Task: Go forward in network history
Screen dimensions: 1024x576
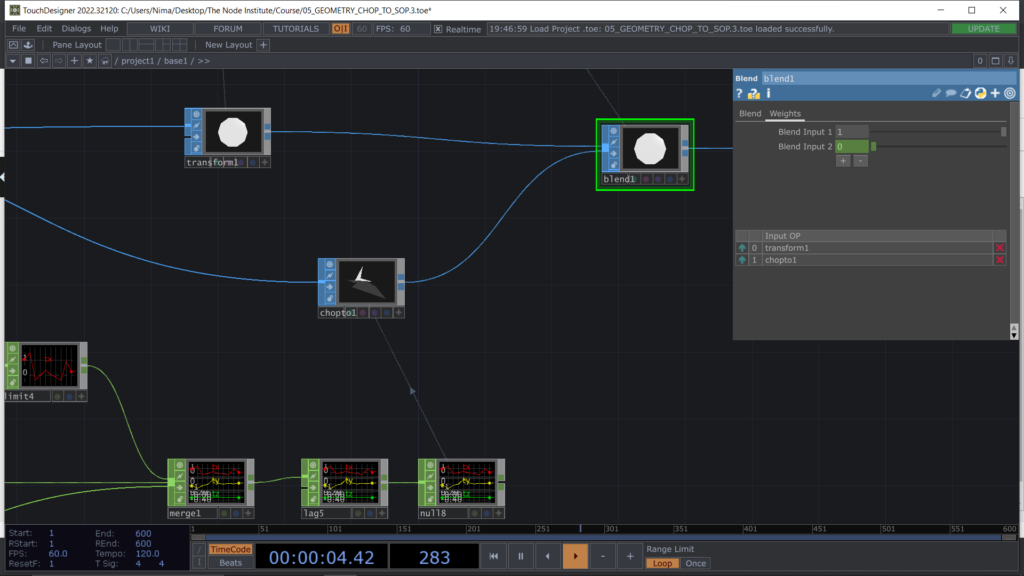Action: point(59,61)
